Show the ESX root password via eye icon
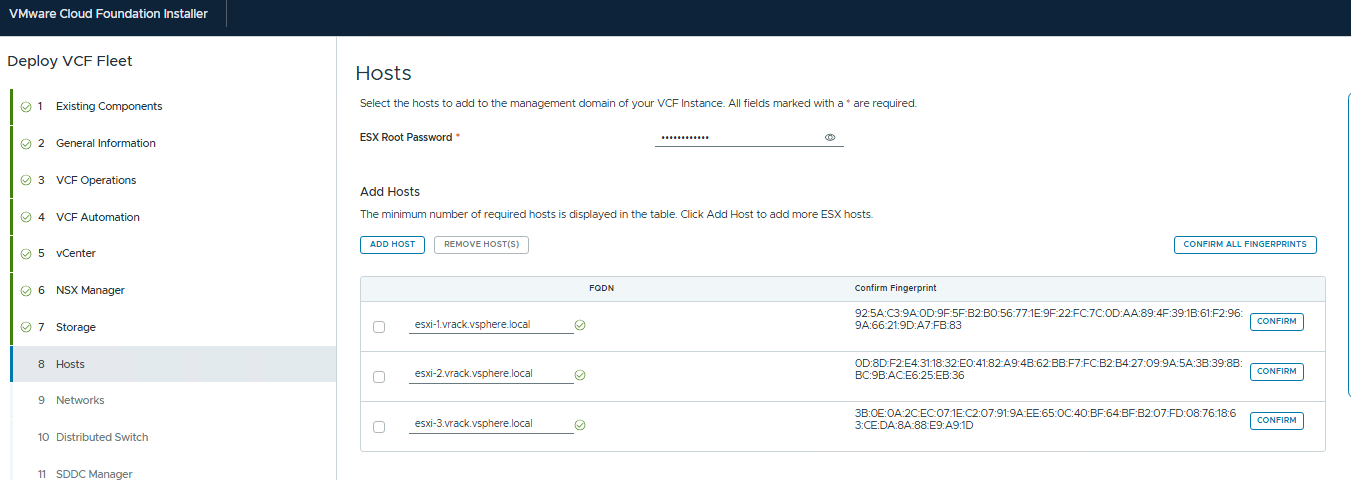The height and width of the screenshot is (480, 1351). (x=830, y=138)
